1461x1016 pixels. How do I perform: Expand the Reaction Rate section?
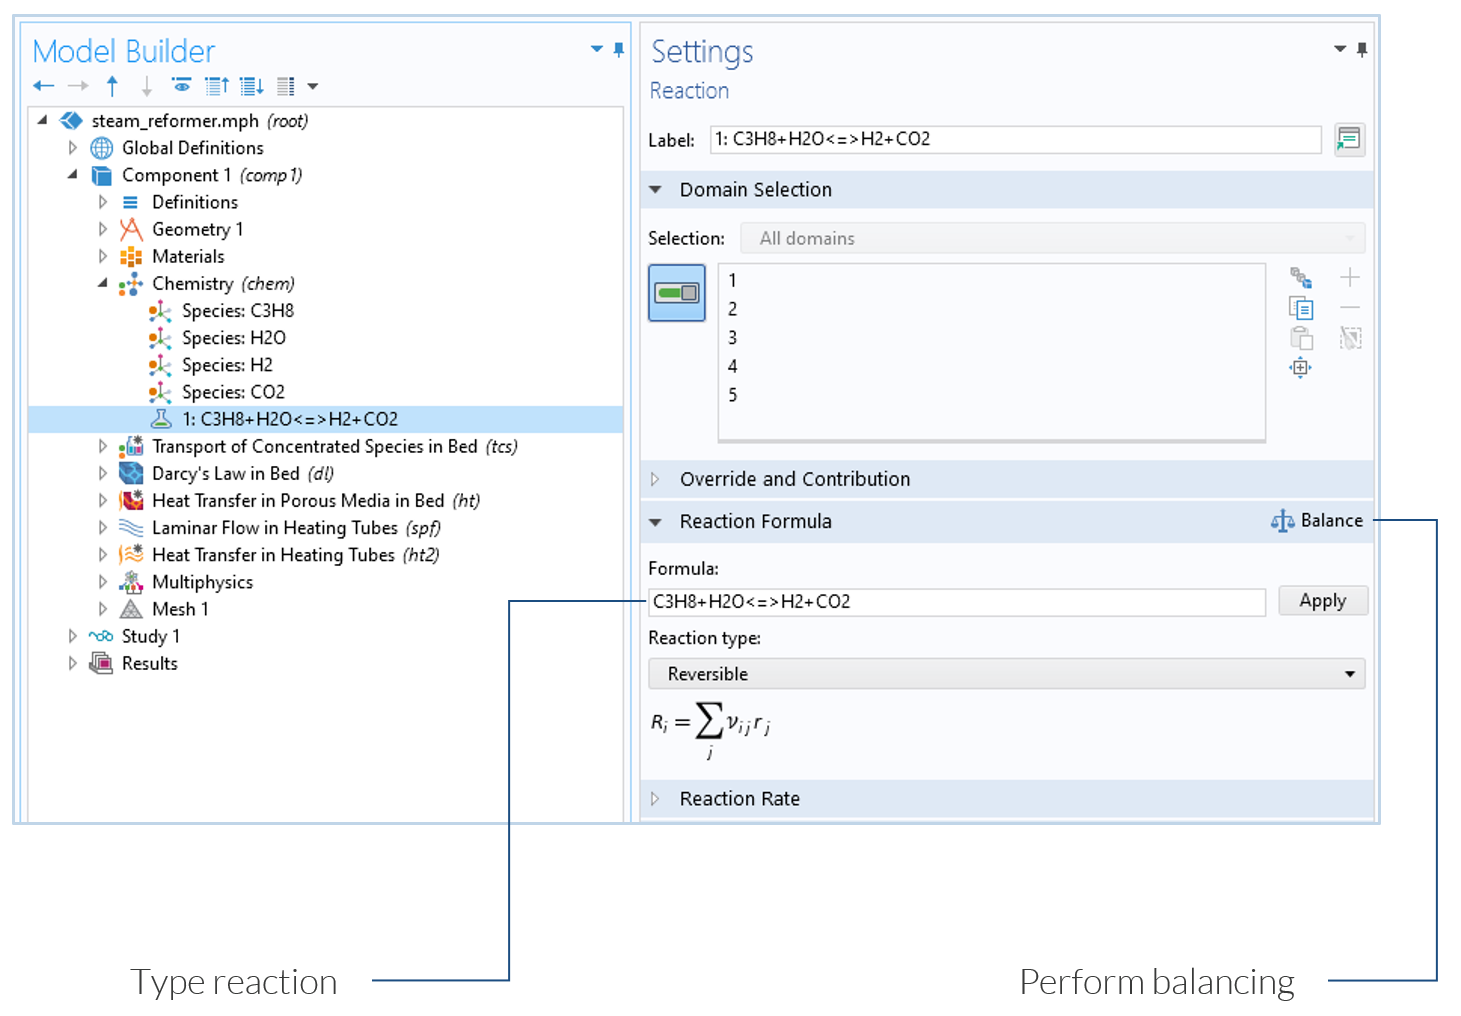(x=739, y=799)
